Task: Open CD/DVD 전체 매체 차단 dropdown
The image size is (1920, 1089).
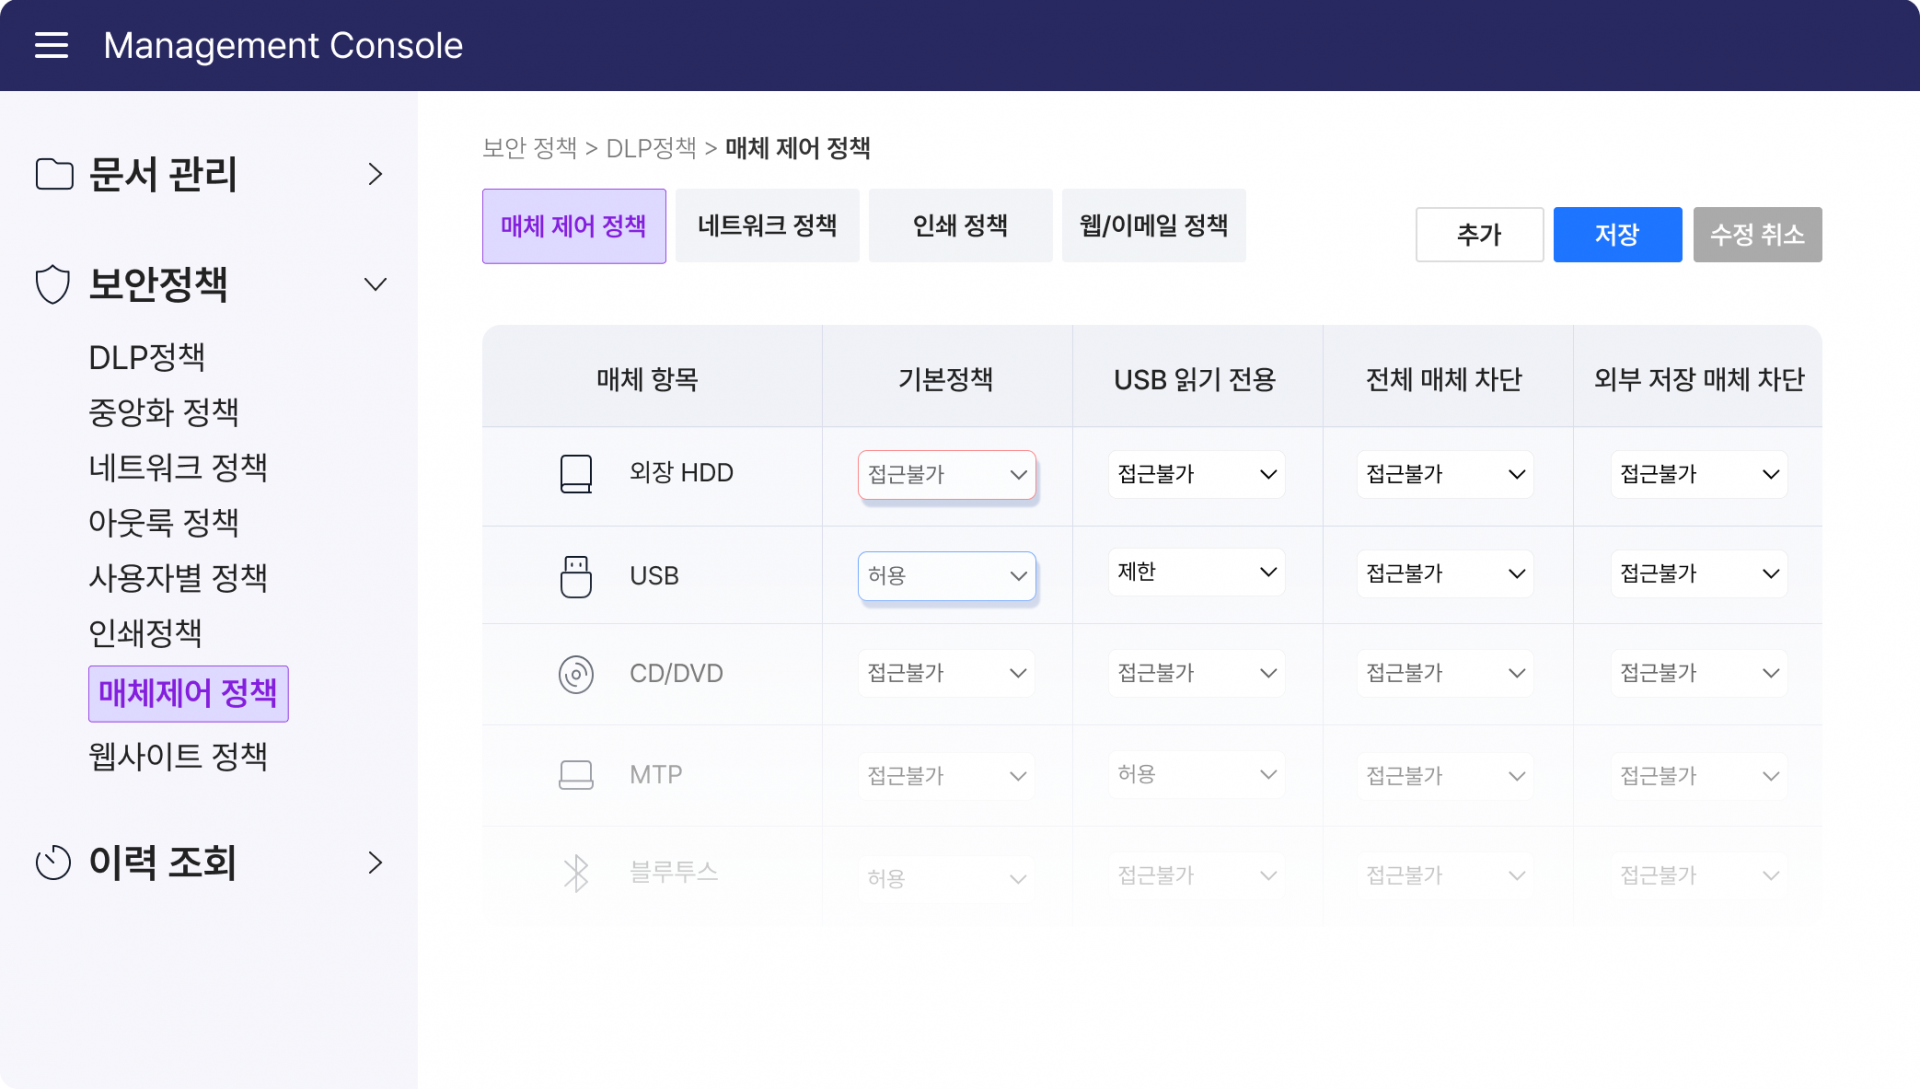Action: [1445, 673]
